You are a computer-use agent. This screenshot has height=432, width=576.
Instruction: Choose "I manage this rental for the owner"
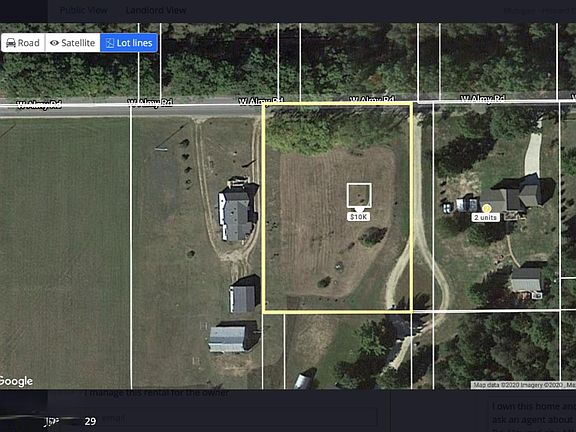[156, 393]
